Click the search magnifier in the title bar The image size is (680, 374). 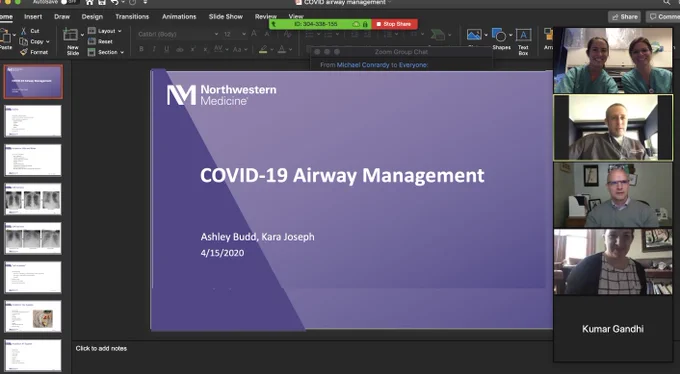point(667,3)
